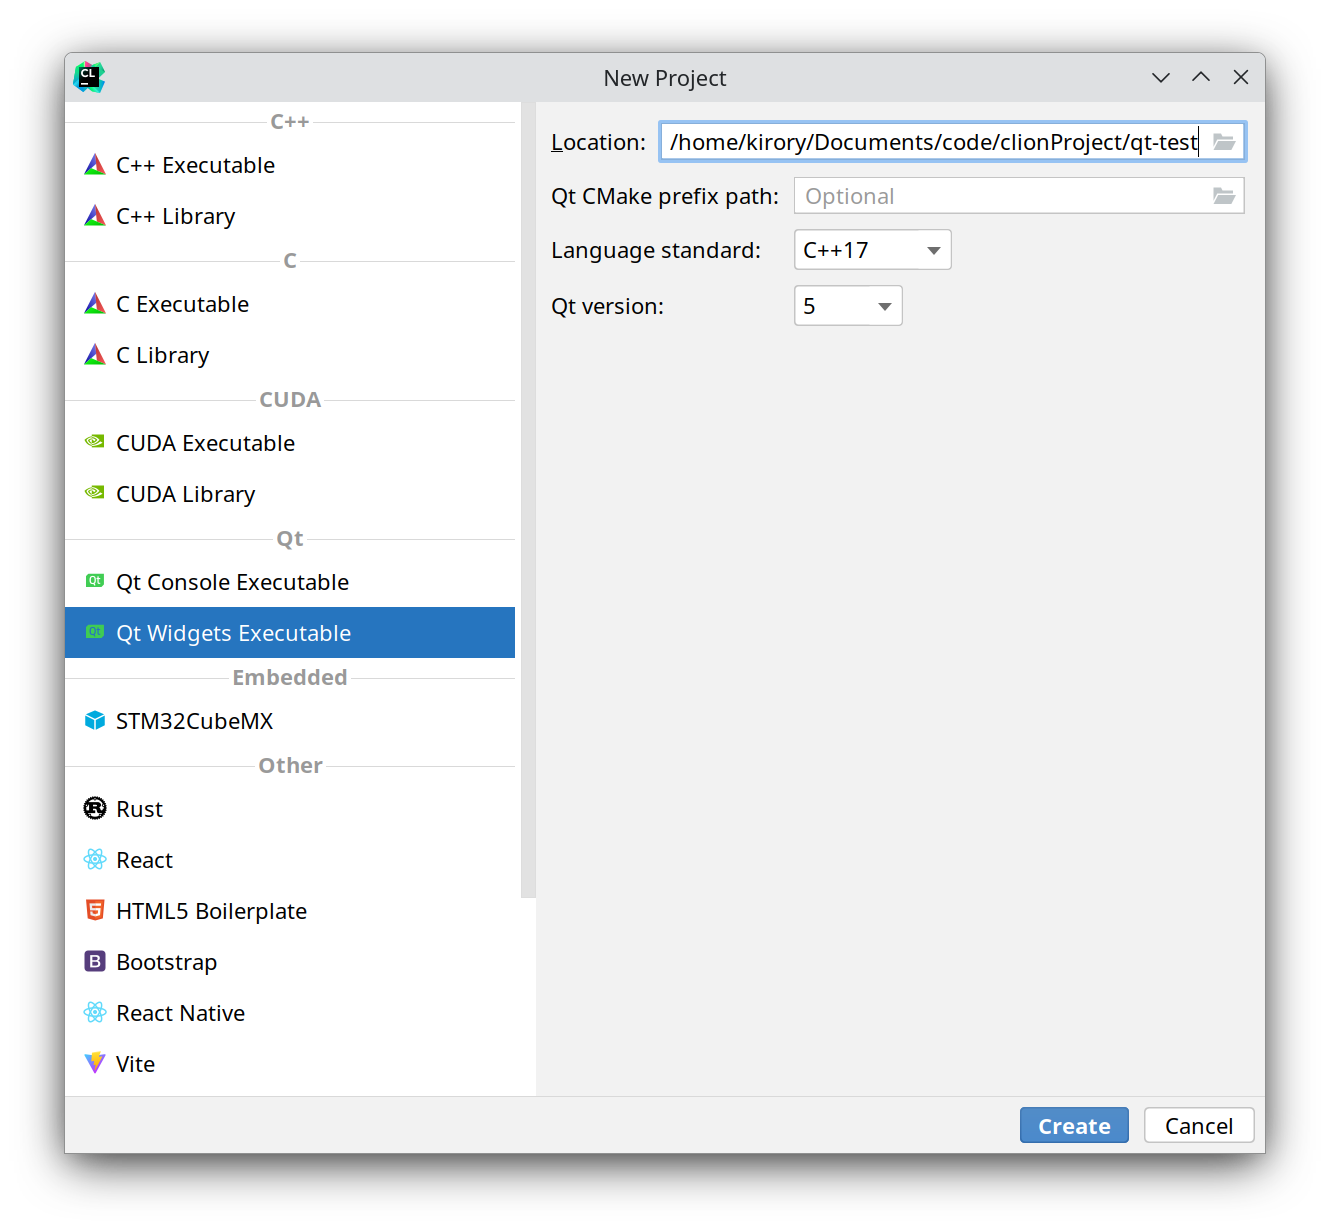Click the Cancel button

click(x=1199, y=1125)
